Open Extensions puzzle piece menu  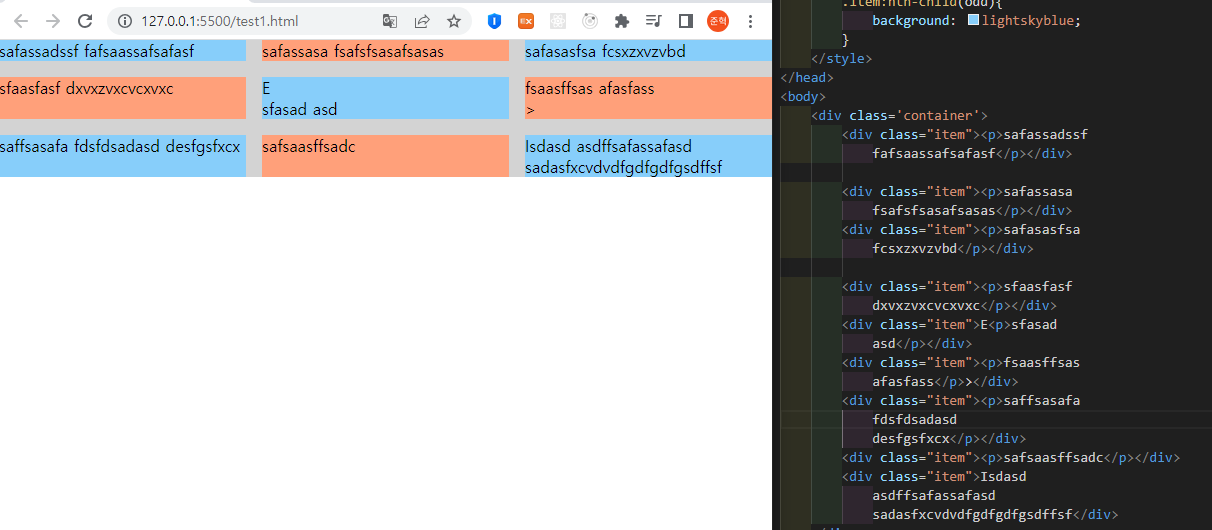[x=622, y=21]
